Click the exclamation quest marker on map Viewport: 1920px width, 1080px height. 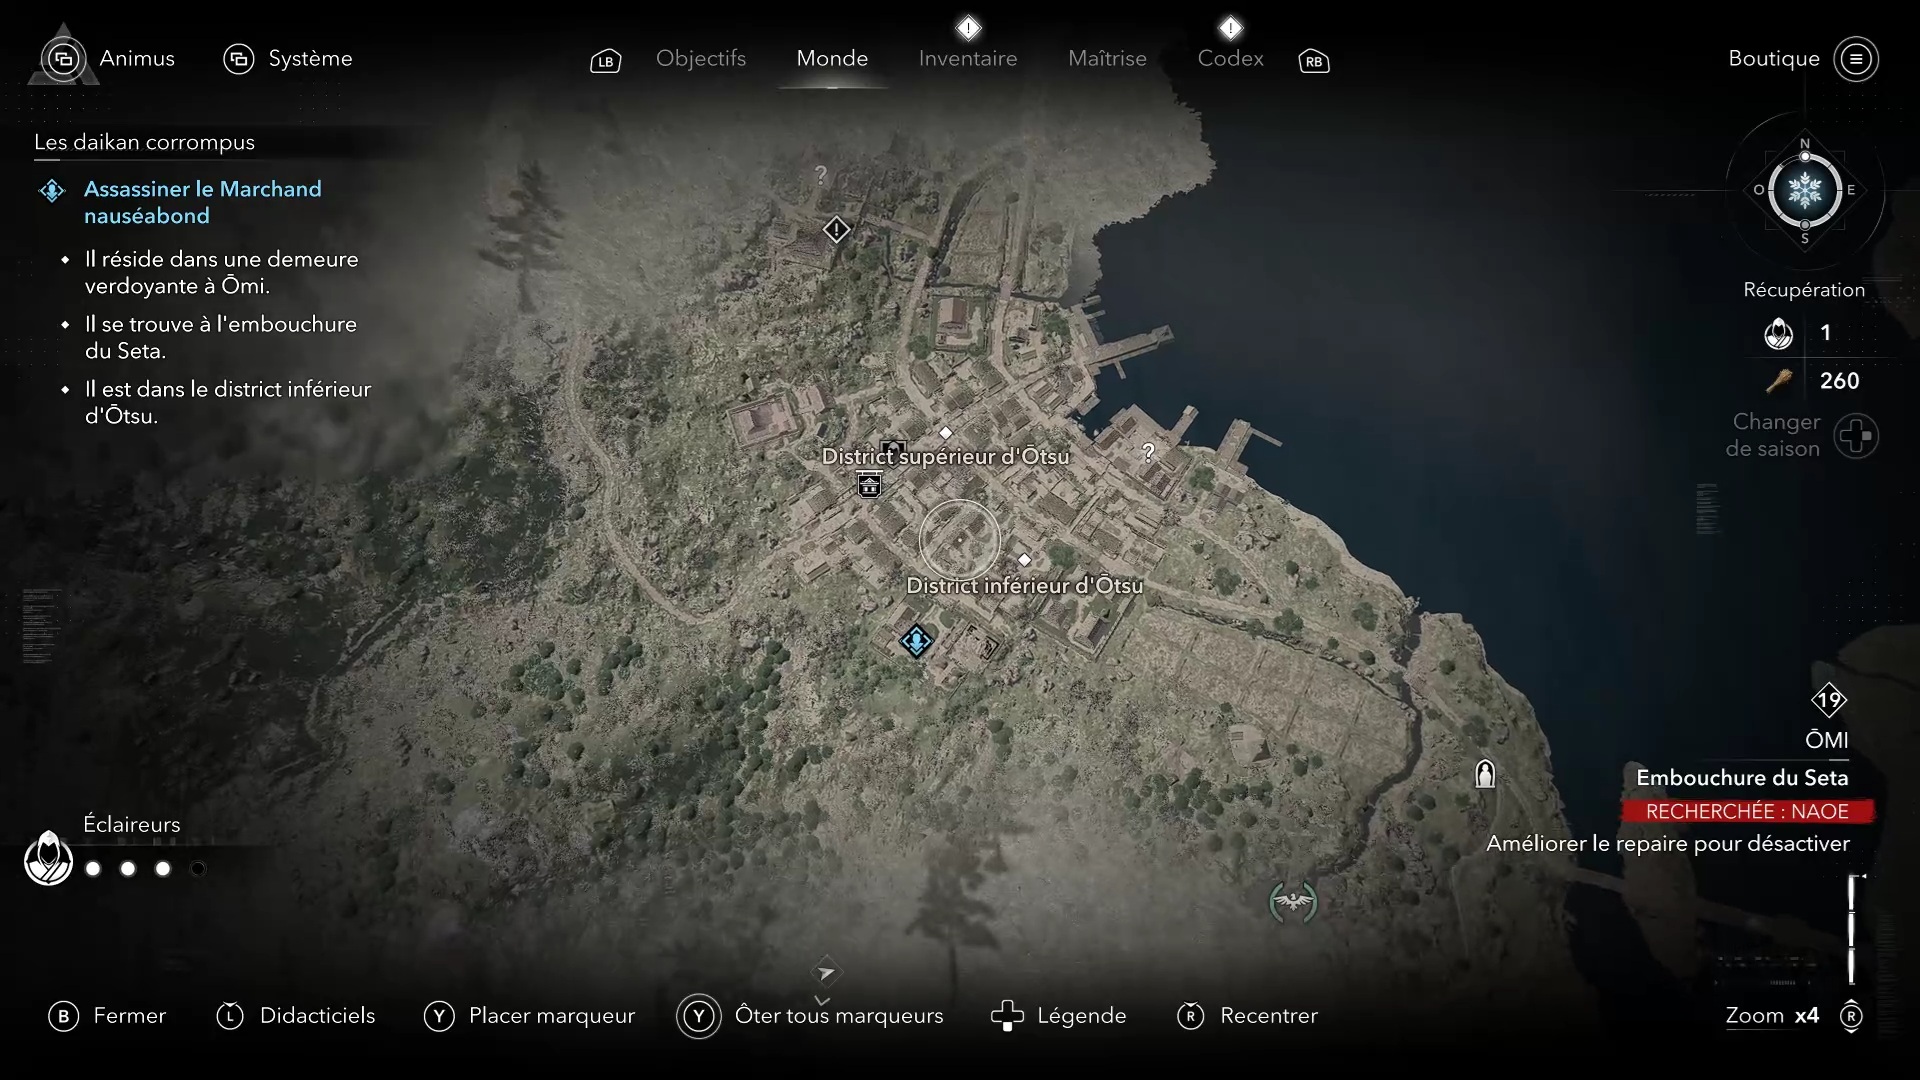836,230
